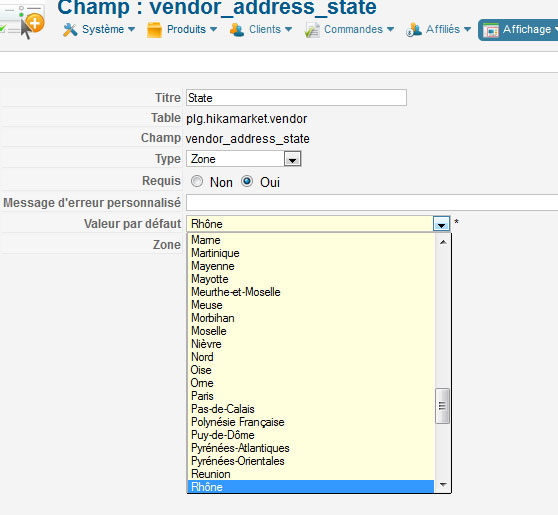
Task: Select Meurthe-et-Moselle in the list
Action: tap(311, 292)
